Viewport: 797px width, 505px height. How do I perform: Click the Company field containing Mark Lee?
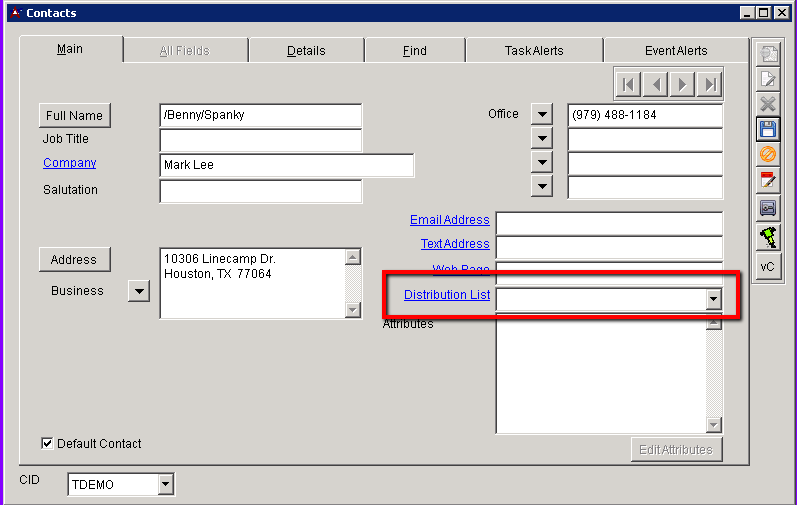tap(287, 165)
